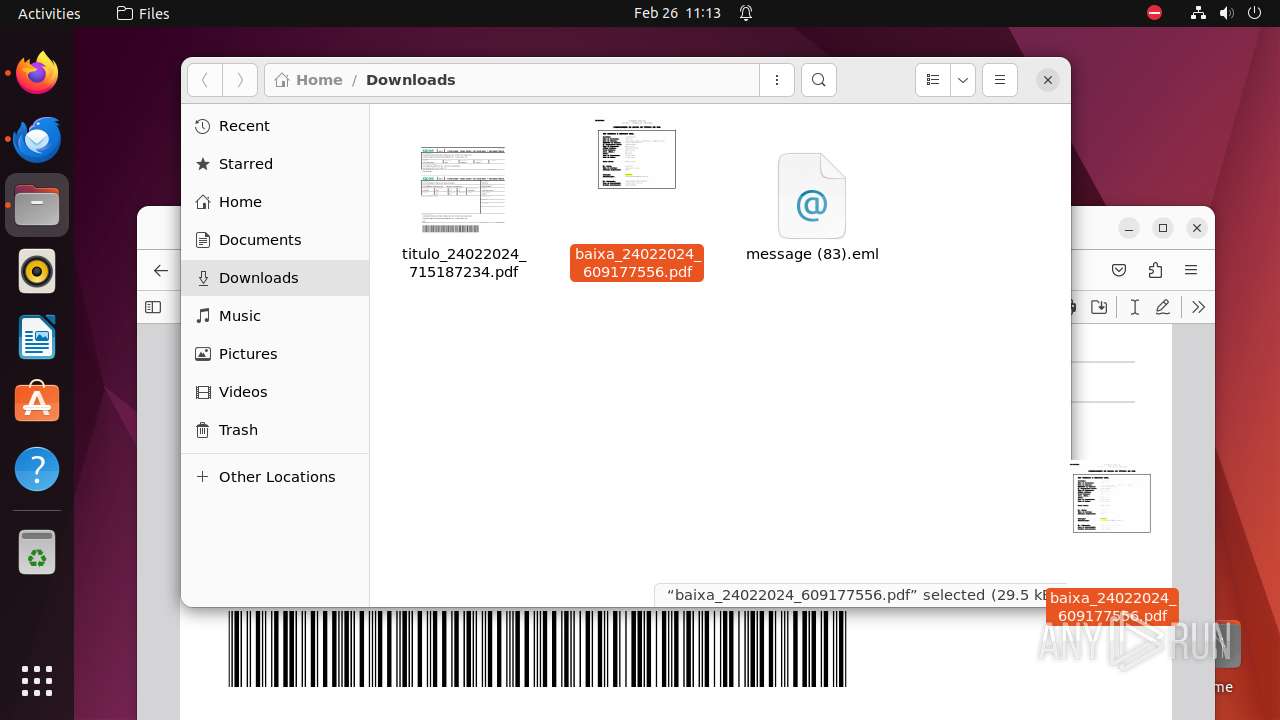This screenshot has height=720, width=1280.
Task: Launch Firefox from the dock
Action: (37, 73)
